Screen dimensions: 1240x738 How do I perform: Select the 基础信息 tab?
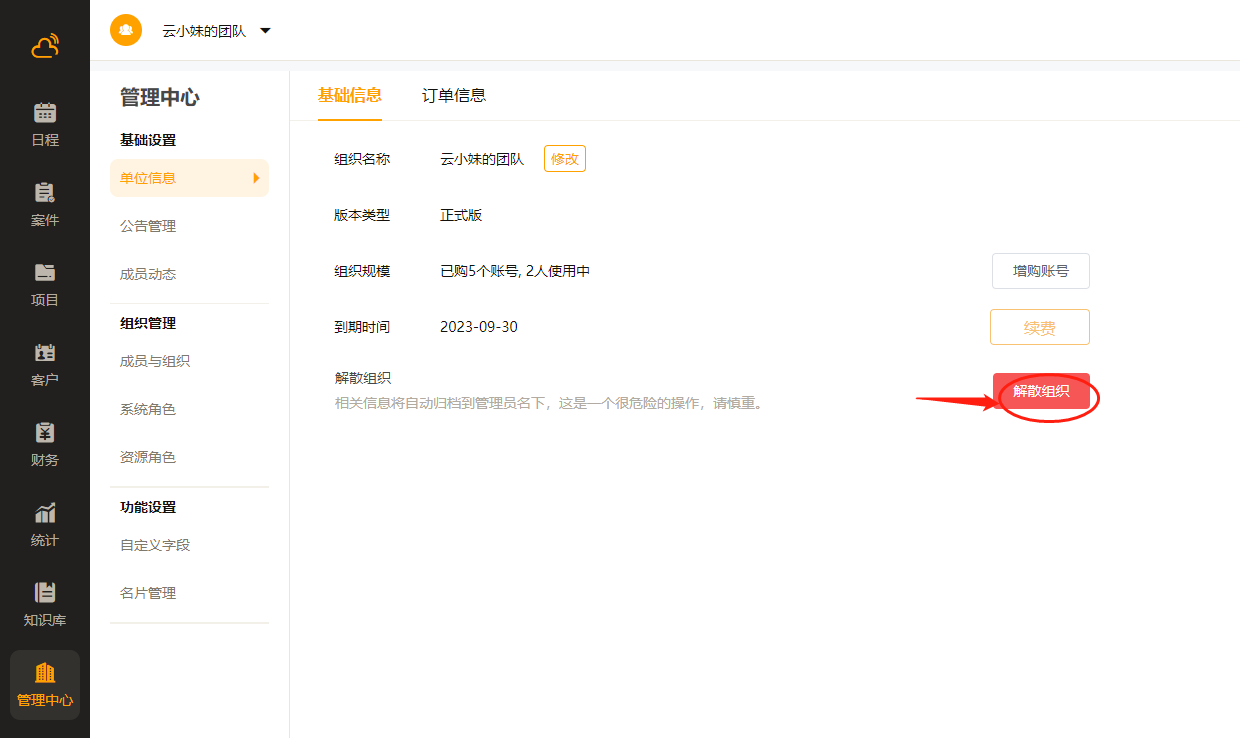coord(349,96)
